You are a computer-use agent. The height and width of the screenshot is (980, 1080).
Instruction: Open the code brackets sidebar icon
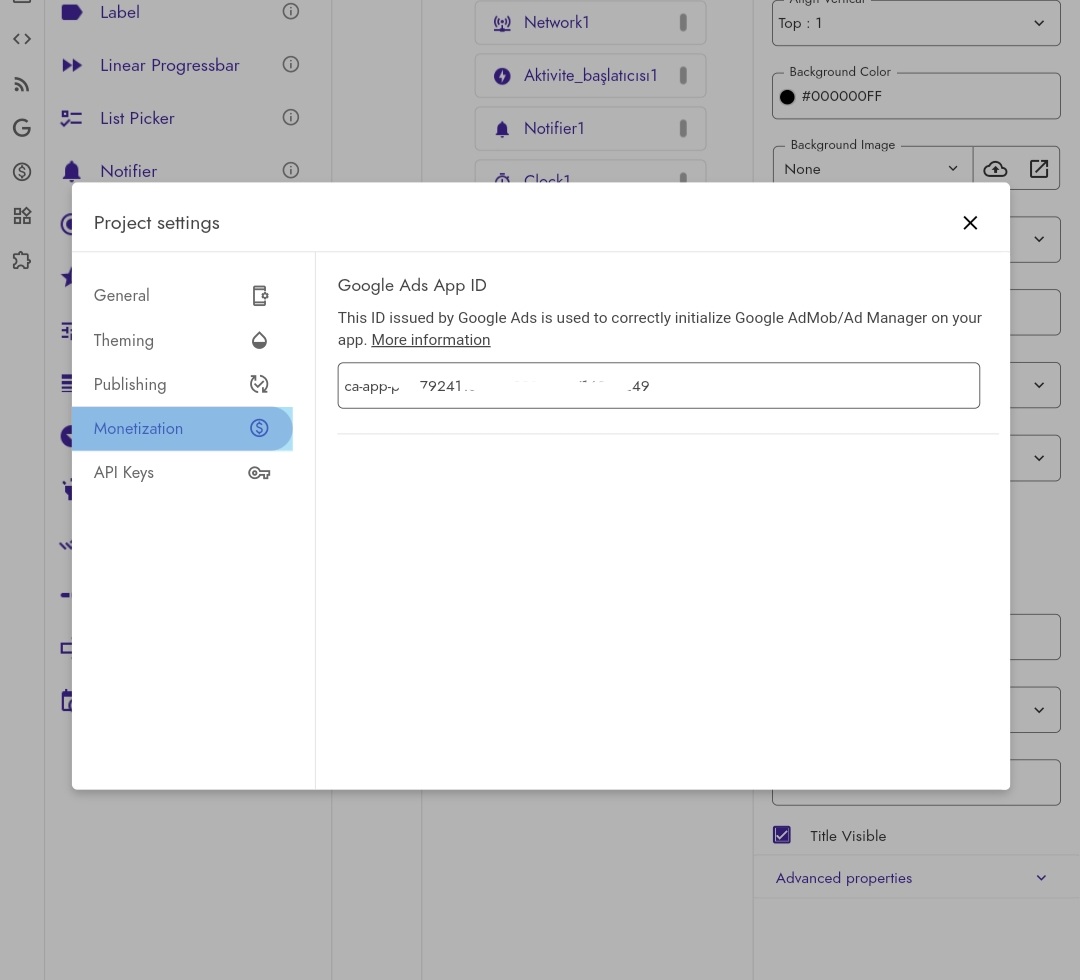[22, 39]
